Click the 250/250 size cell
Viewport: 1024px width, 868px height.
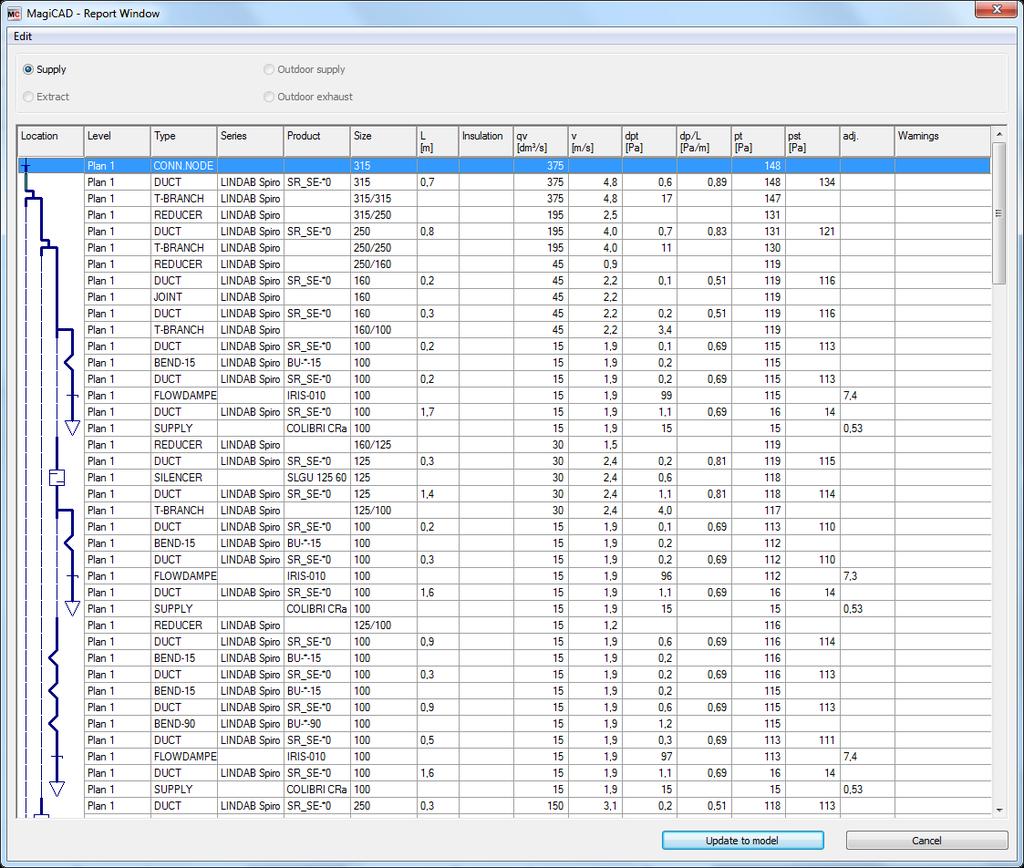[384, 248]
